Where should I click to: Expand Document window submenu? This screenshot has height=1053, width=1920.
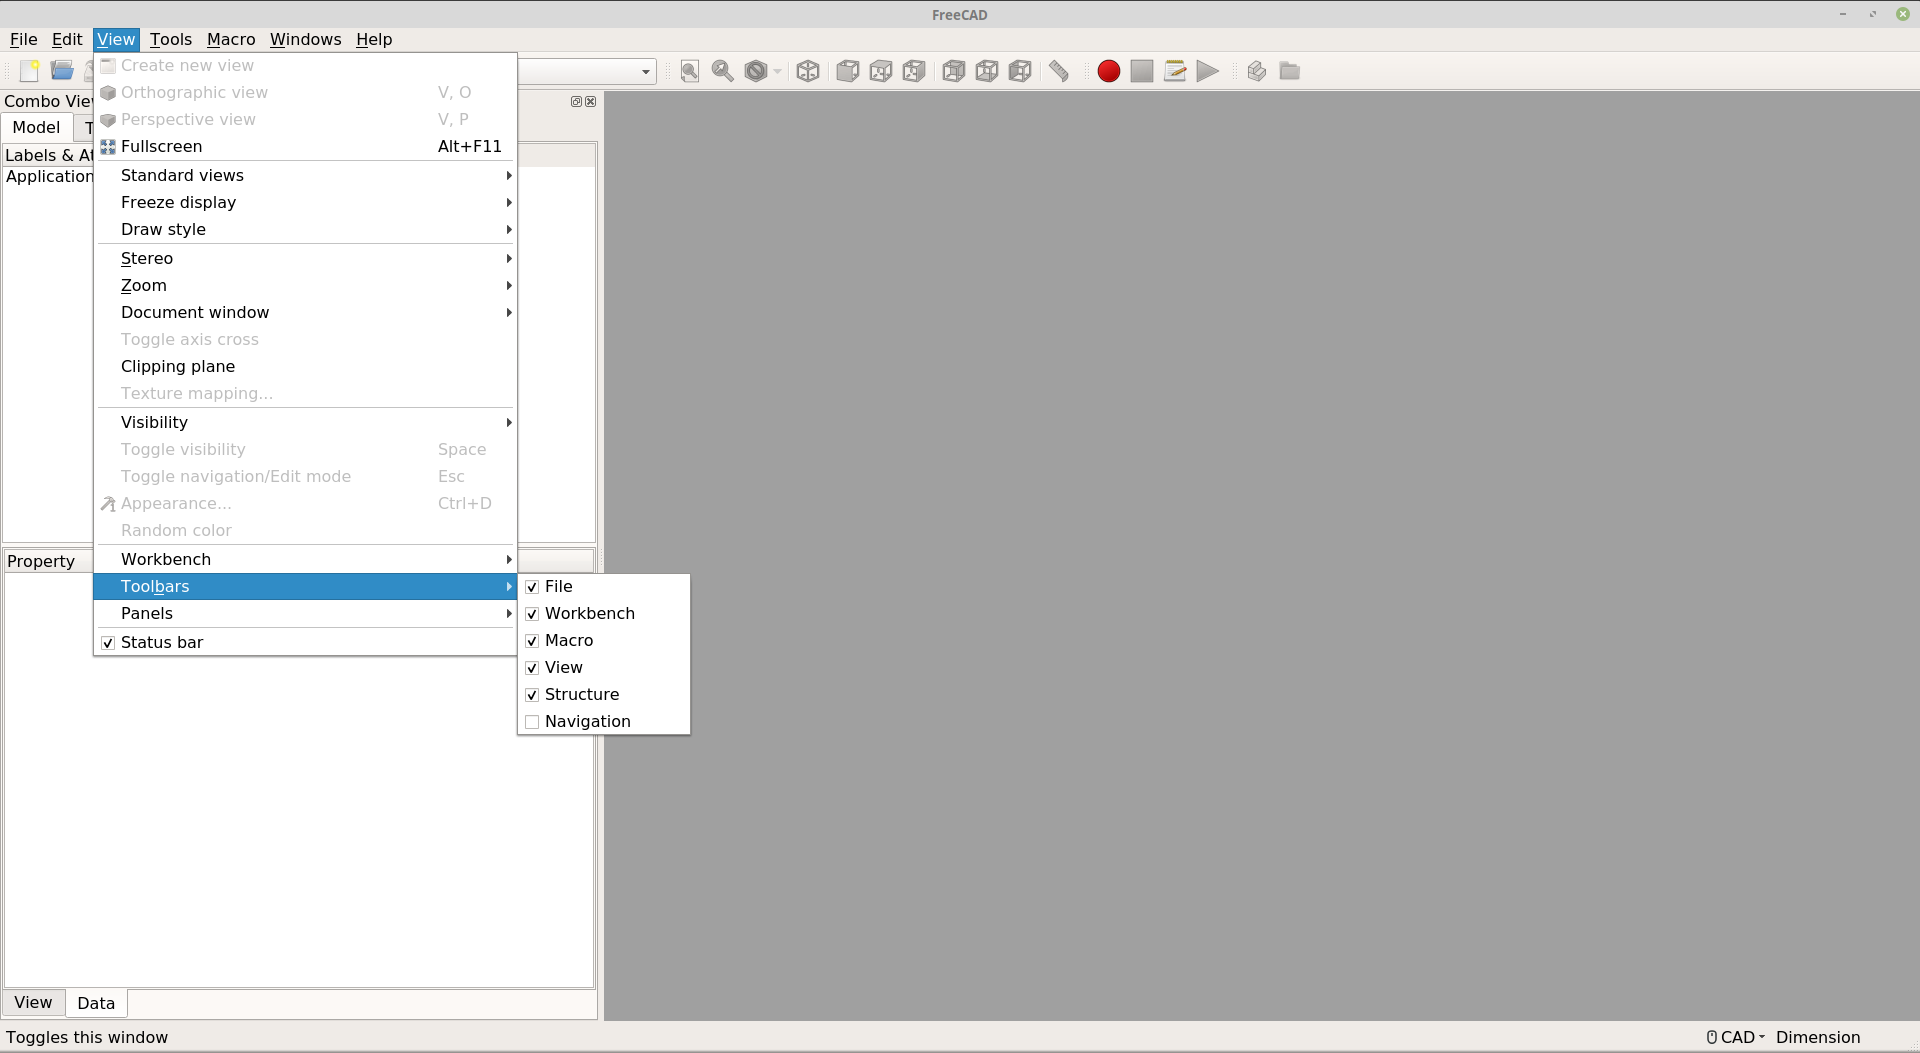pyautogui.click(x=305, y=312)
